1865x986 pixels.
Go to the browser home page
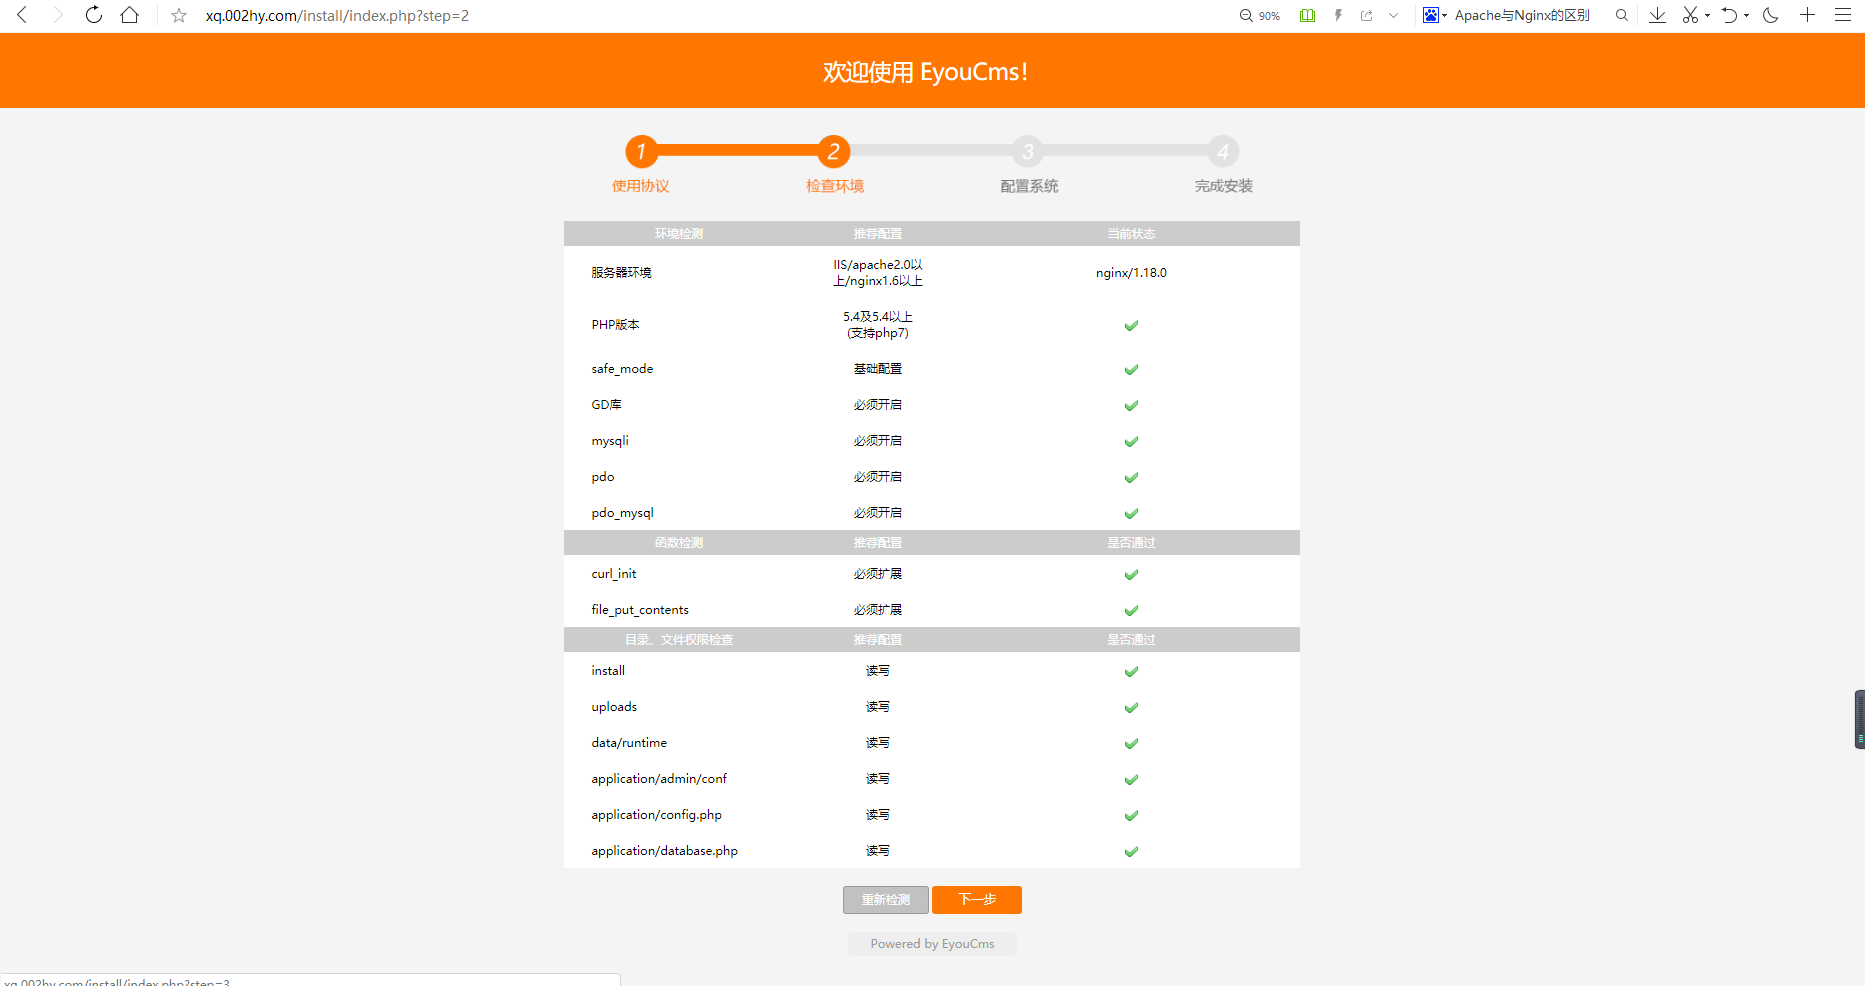coord(129,15)
